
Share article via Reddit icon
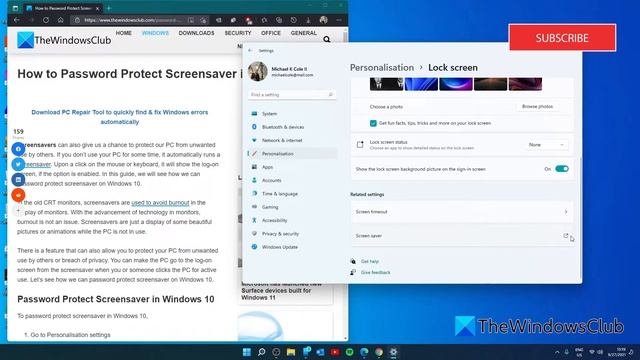[x=18, y=195]
